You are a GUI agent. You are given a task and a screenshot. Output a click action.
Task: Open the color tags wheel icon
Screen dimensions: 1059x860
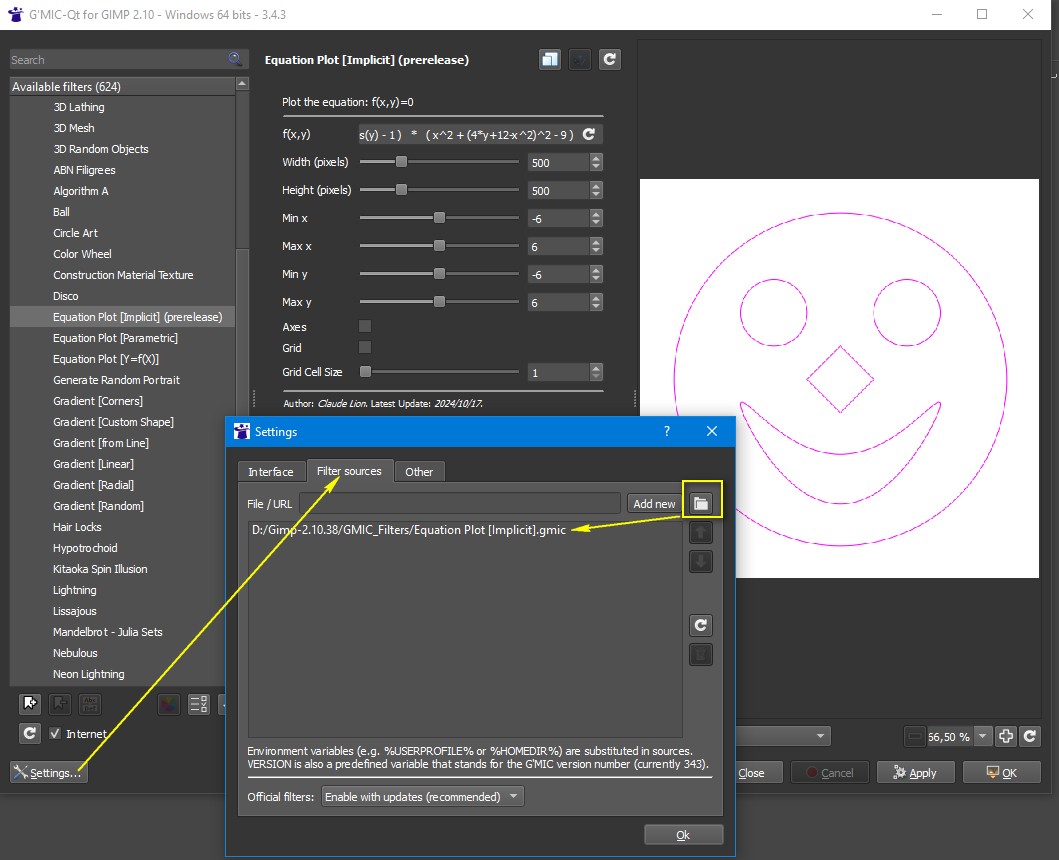point(168,704)
